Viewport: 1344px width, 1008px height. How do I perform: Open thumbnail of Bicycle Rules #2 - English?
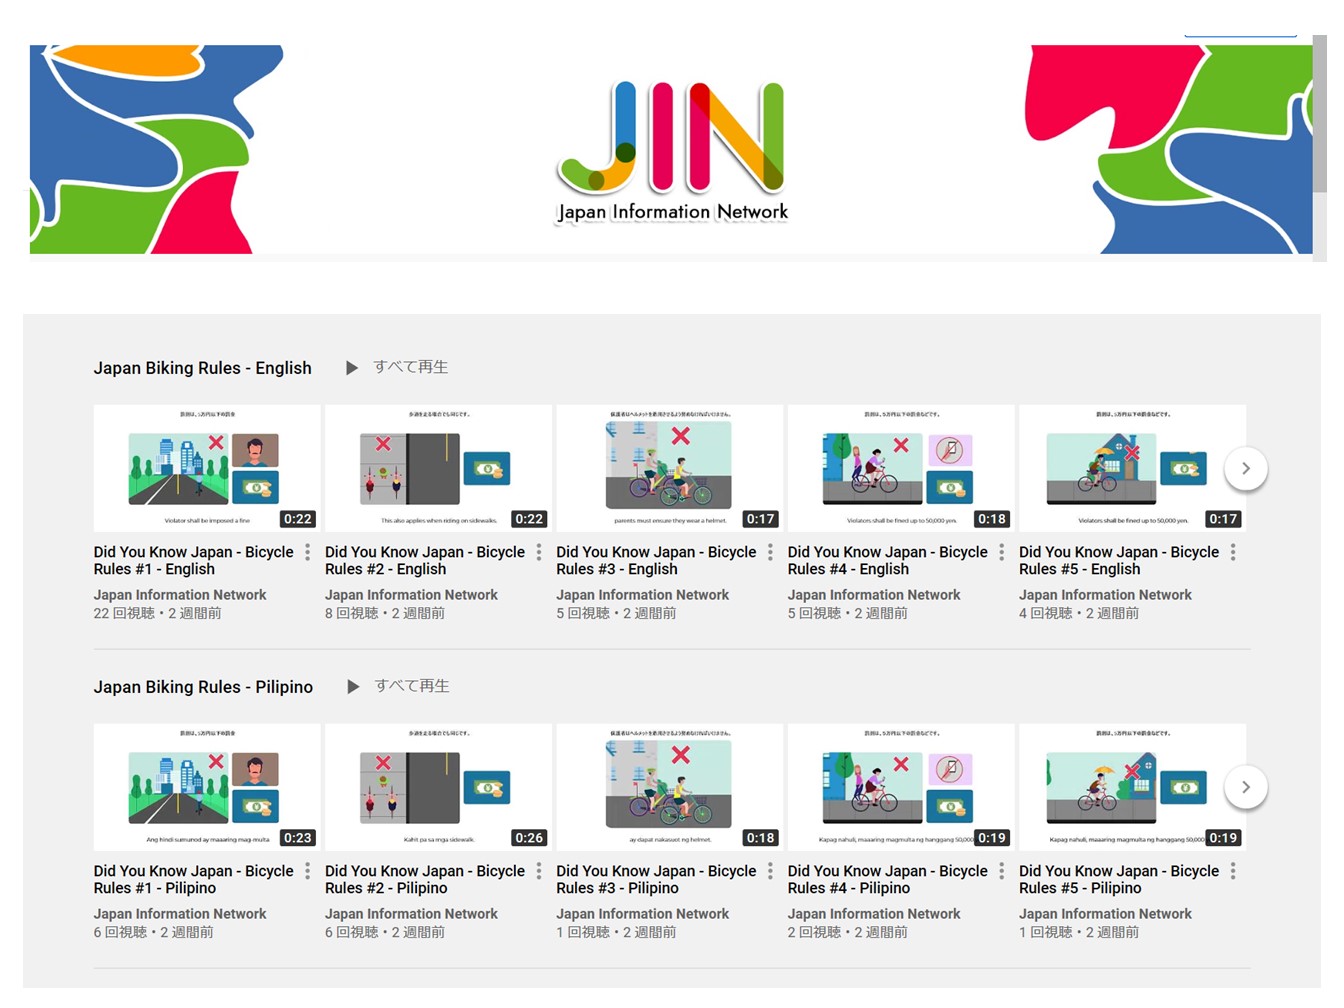click(438, 468)
